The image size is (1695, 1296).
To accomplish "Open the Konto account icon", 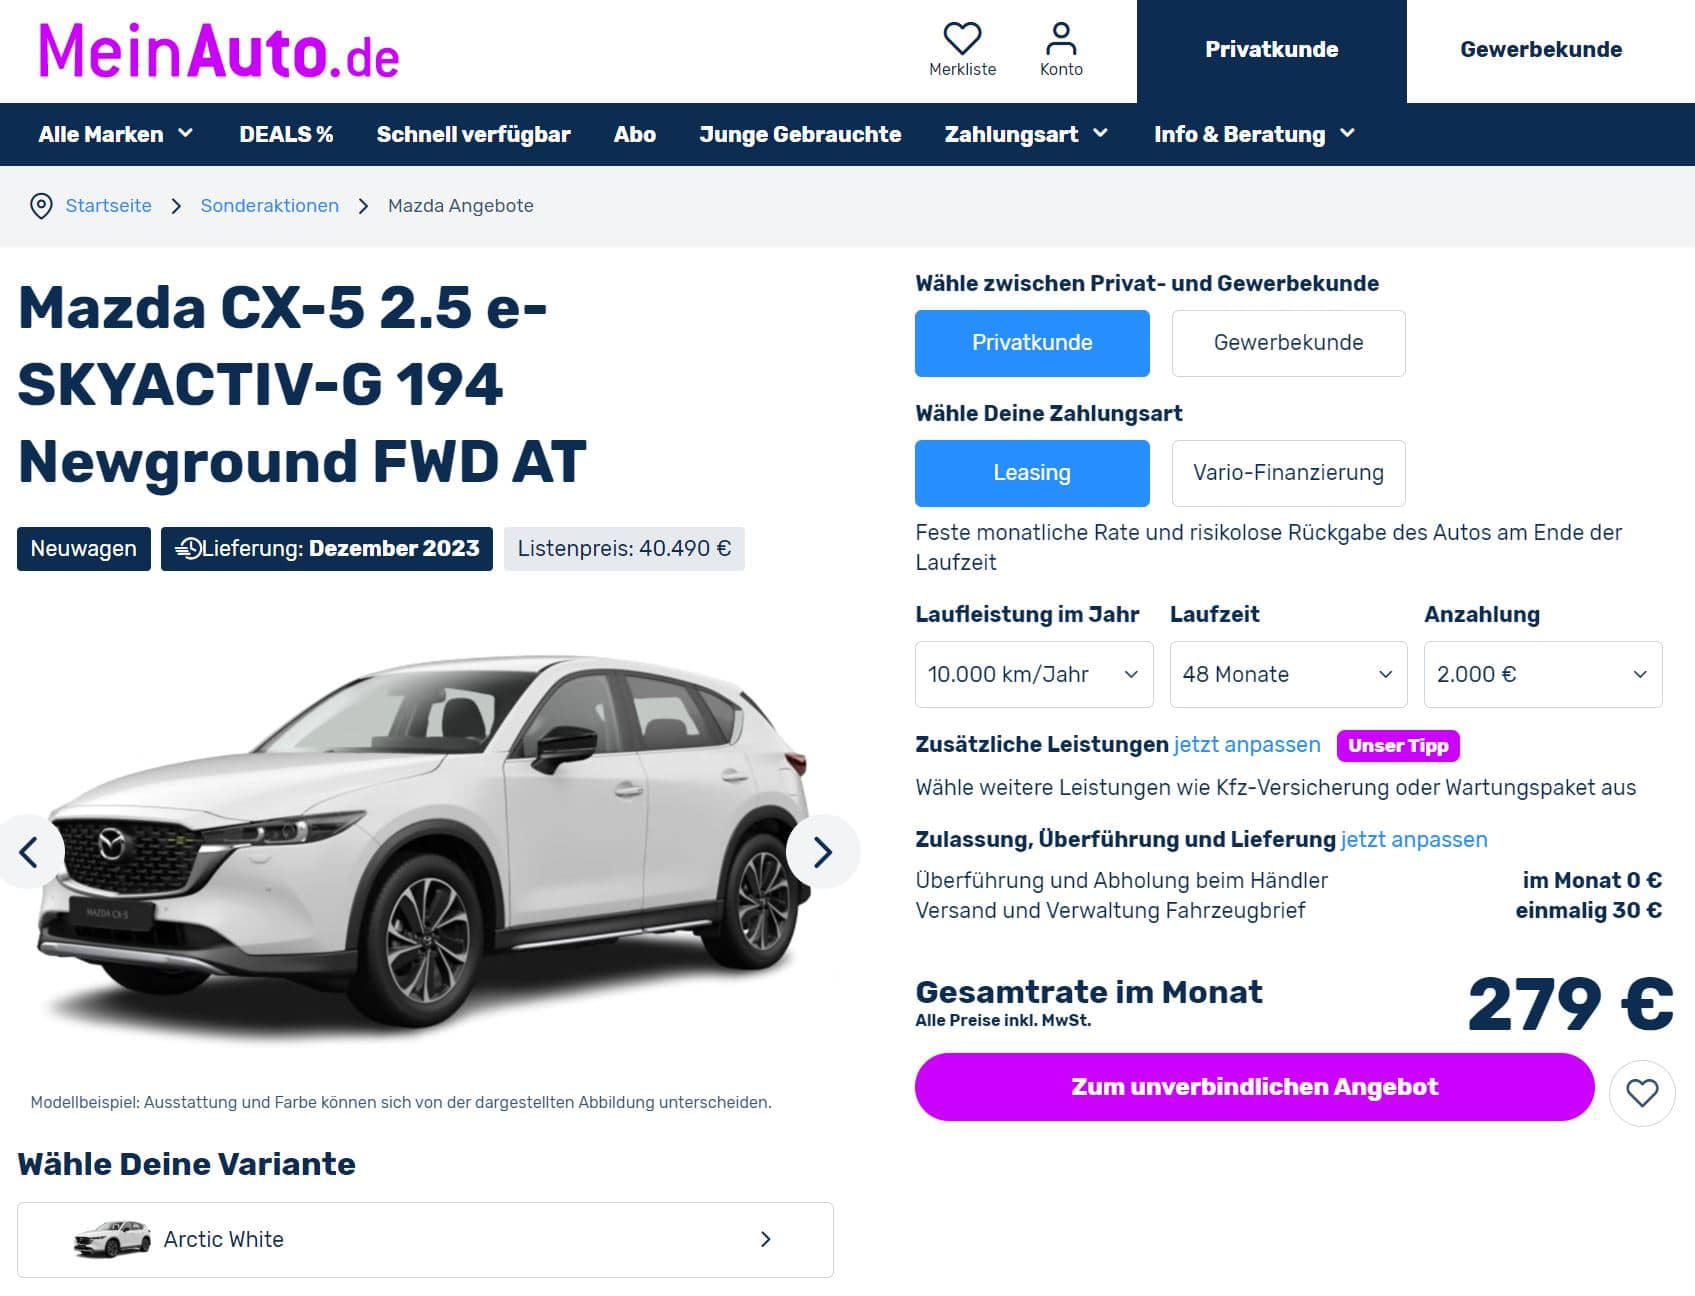I will (1061, 40).
